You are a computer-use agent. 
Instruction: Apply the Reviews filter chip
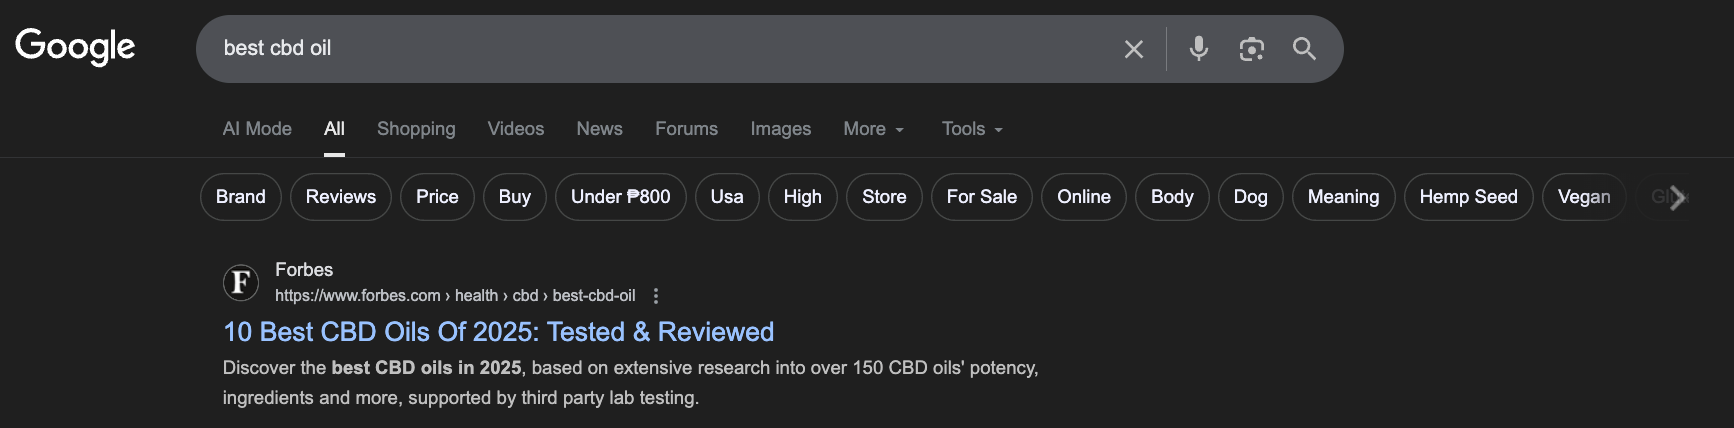341,197
